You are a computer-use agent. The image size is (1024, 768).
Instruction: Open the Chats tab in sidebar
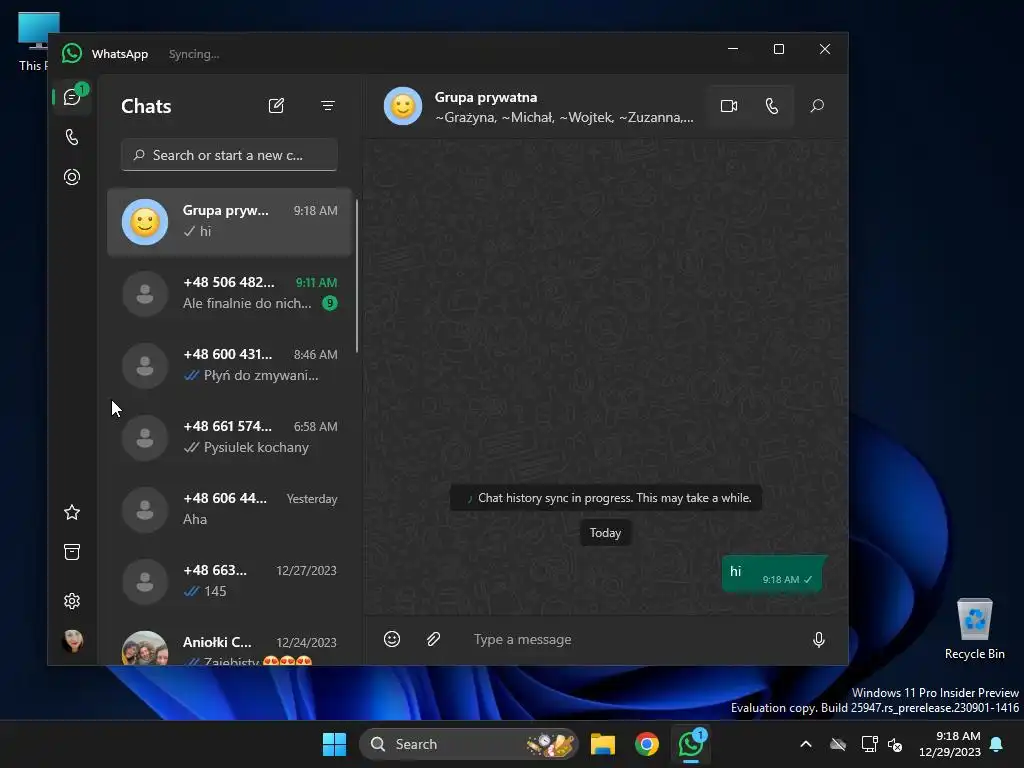pos(72,97)
